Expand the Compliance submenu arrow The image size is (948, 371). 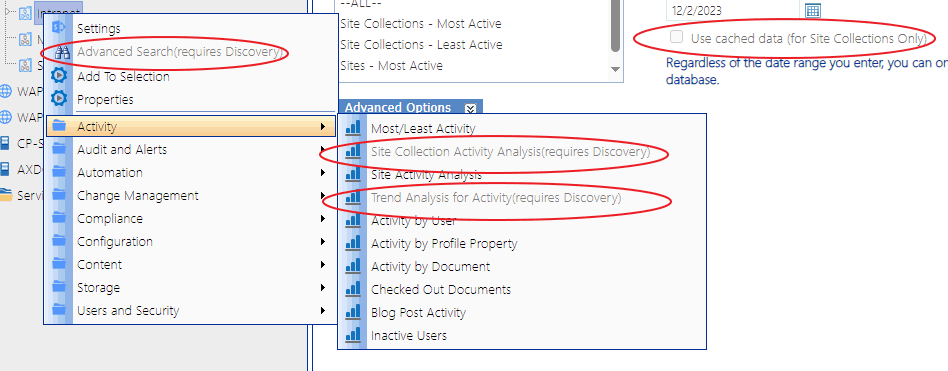(323, 219)
